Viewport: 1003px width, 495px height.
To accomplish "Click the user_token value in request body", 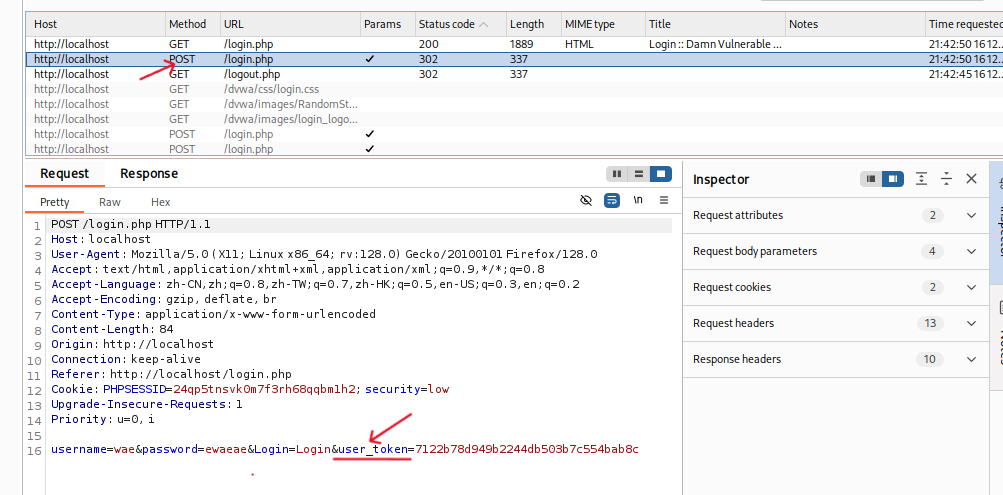I will pos(527,449).
